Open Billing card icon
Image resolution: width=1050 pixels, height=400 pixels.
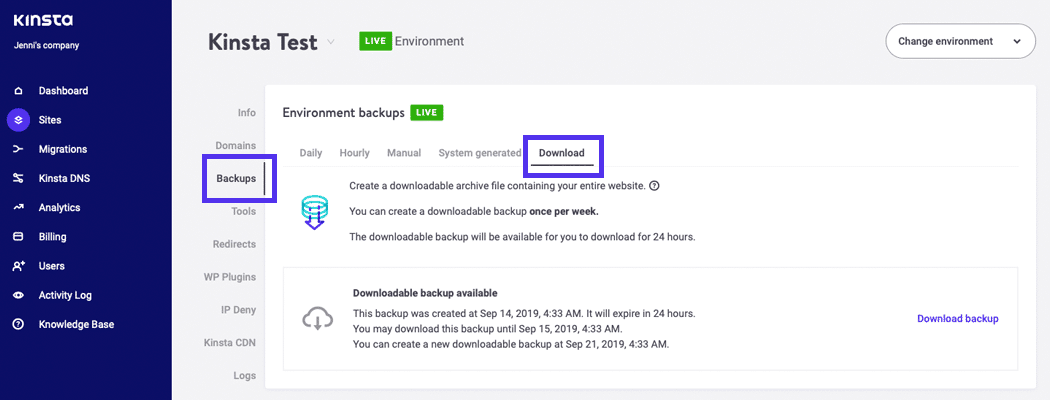(18, 237)
